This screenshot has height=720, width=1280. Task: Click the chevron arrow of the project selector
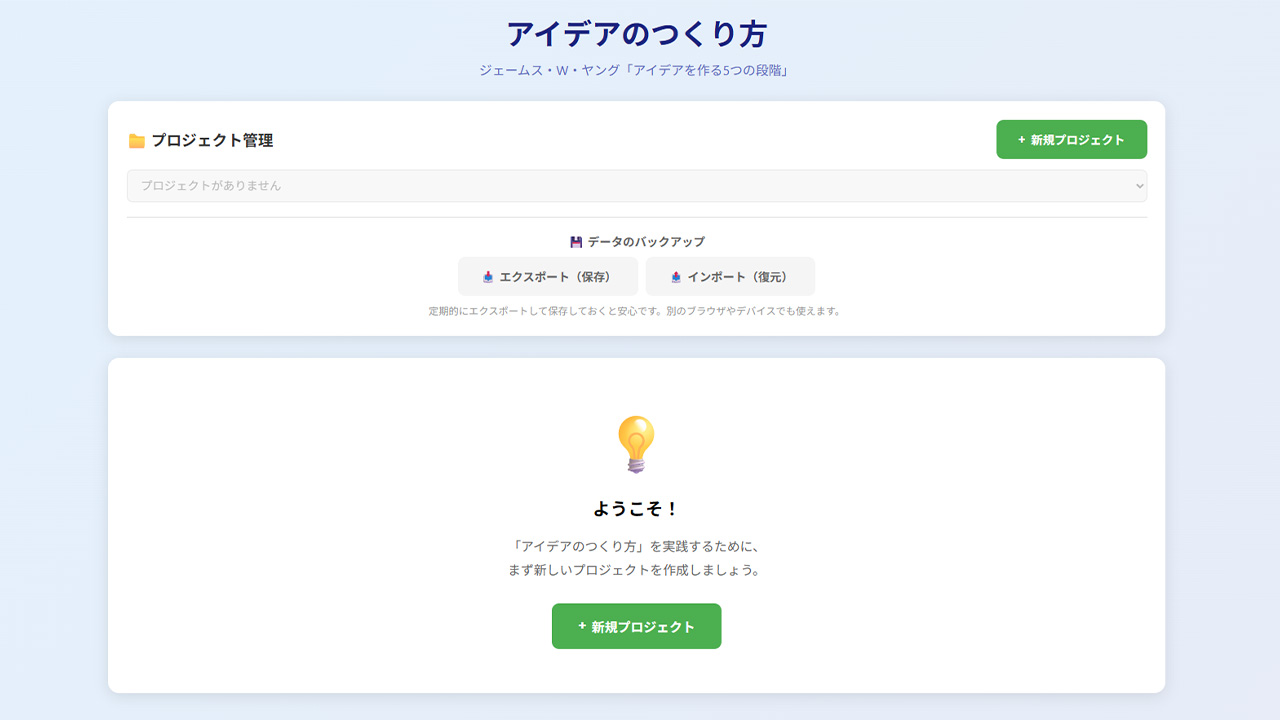[1138, 186]
